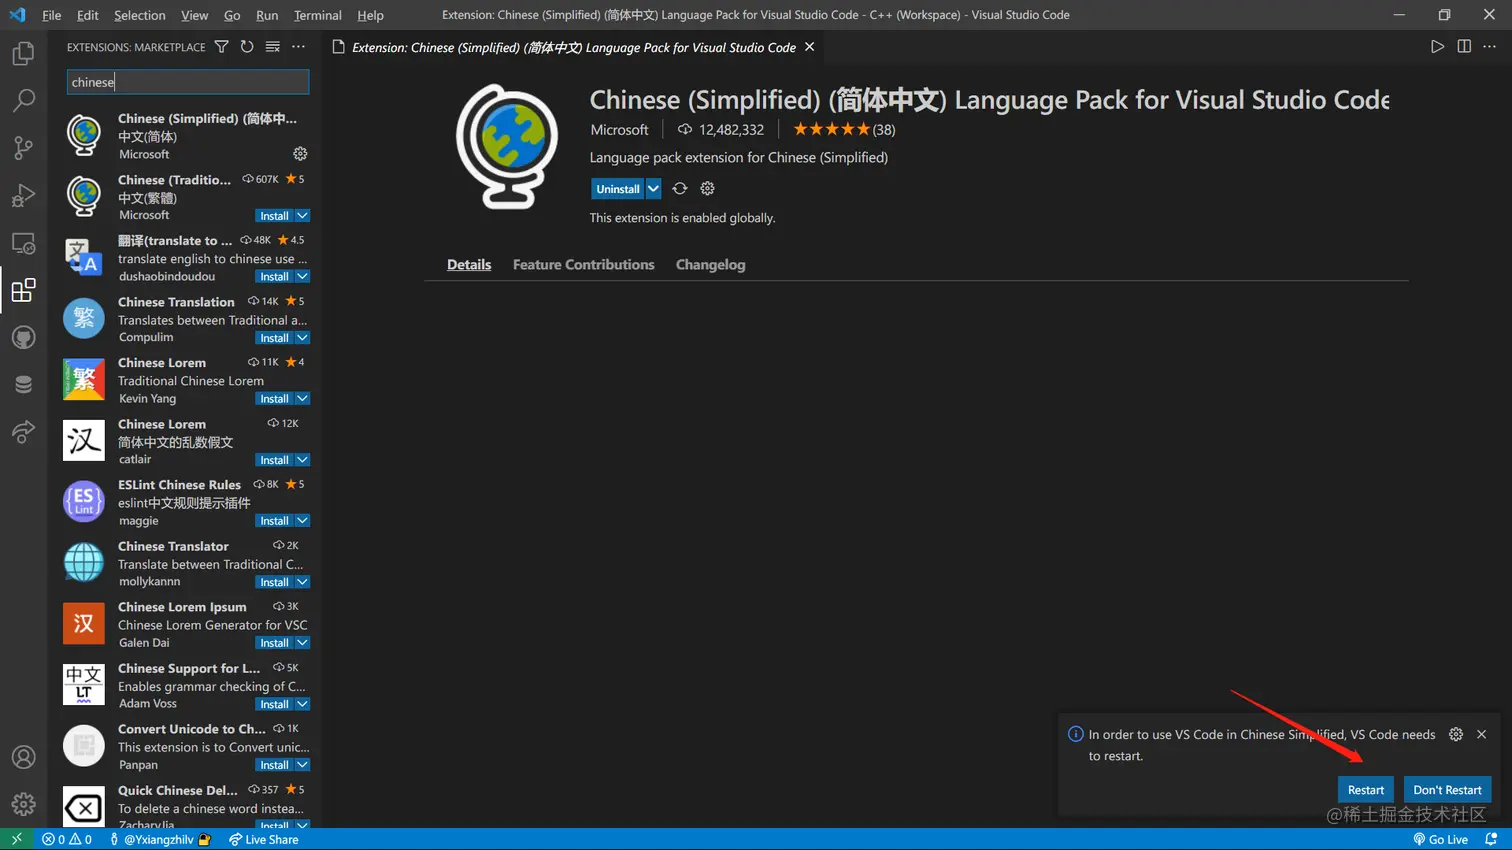This screenshot has height=850, width=1512.
Task: Open Remote Explorer view
Action: (x=23, y=243)
